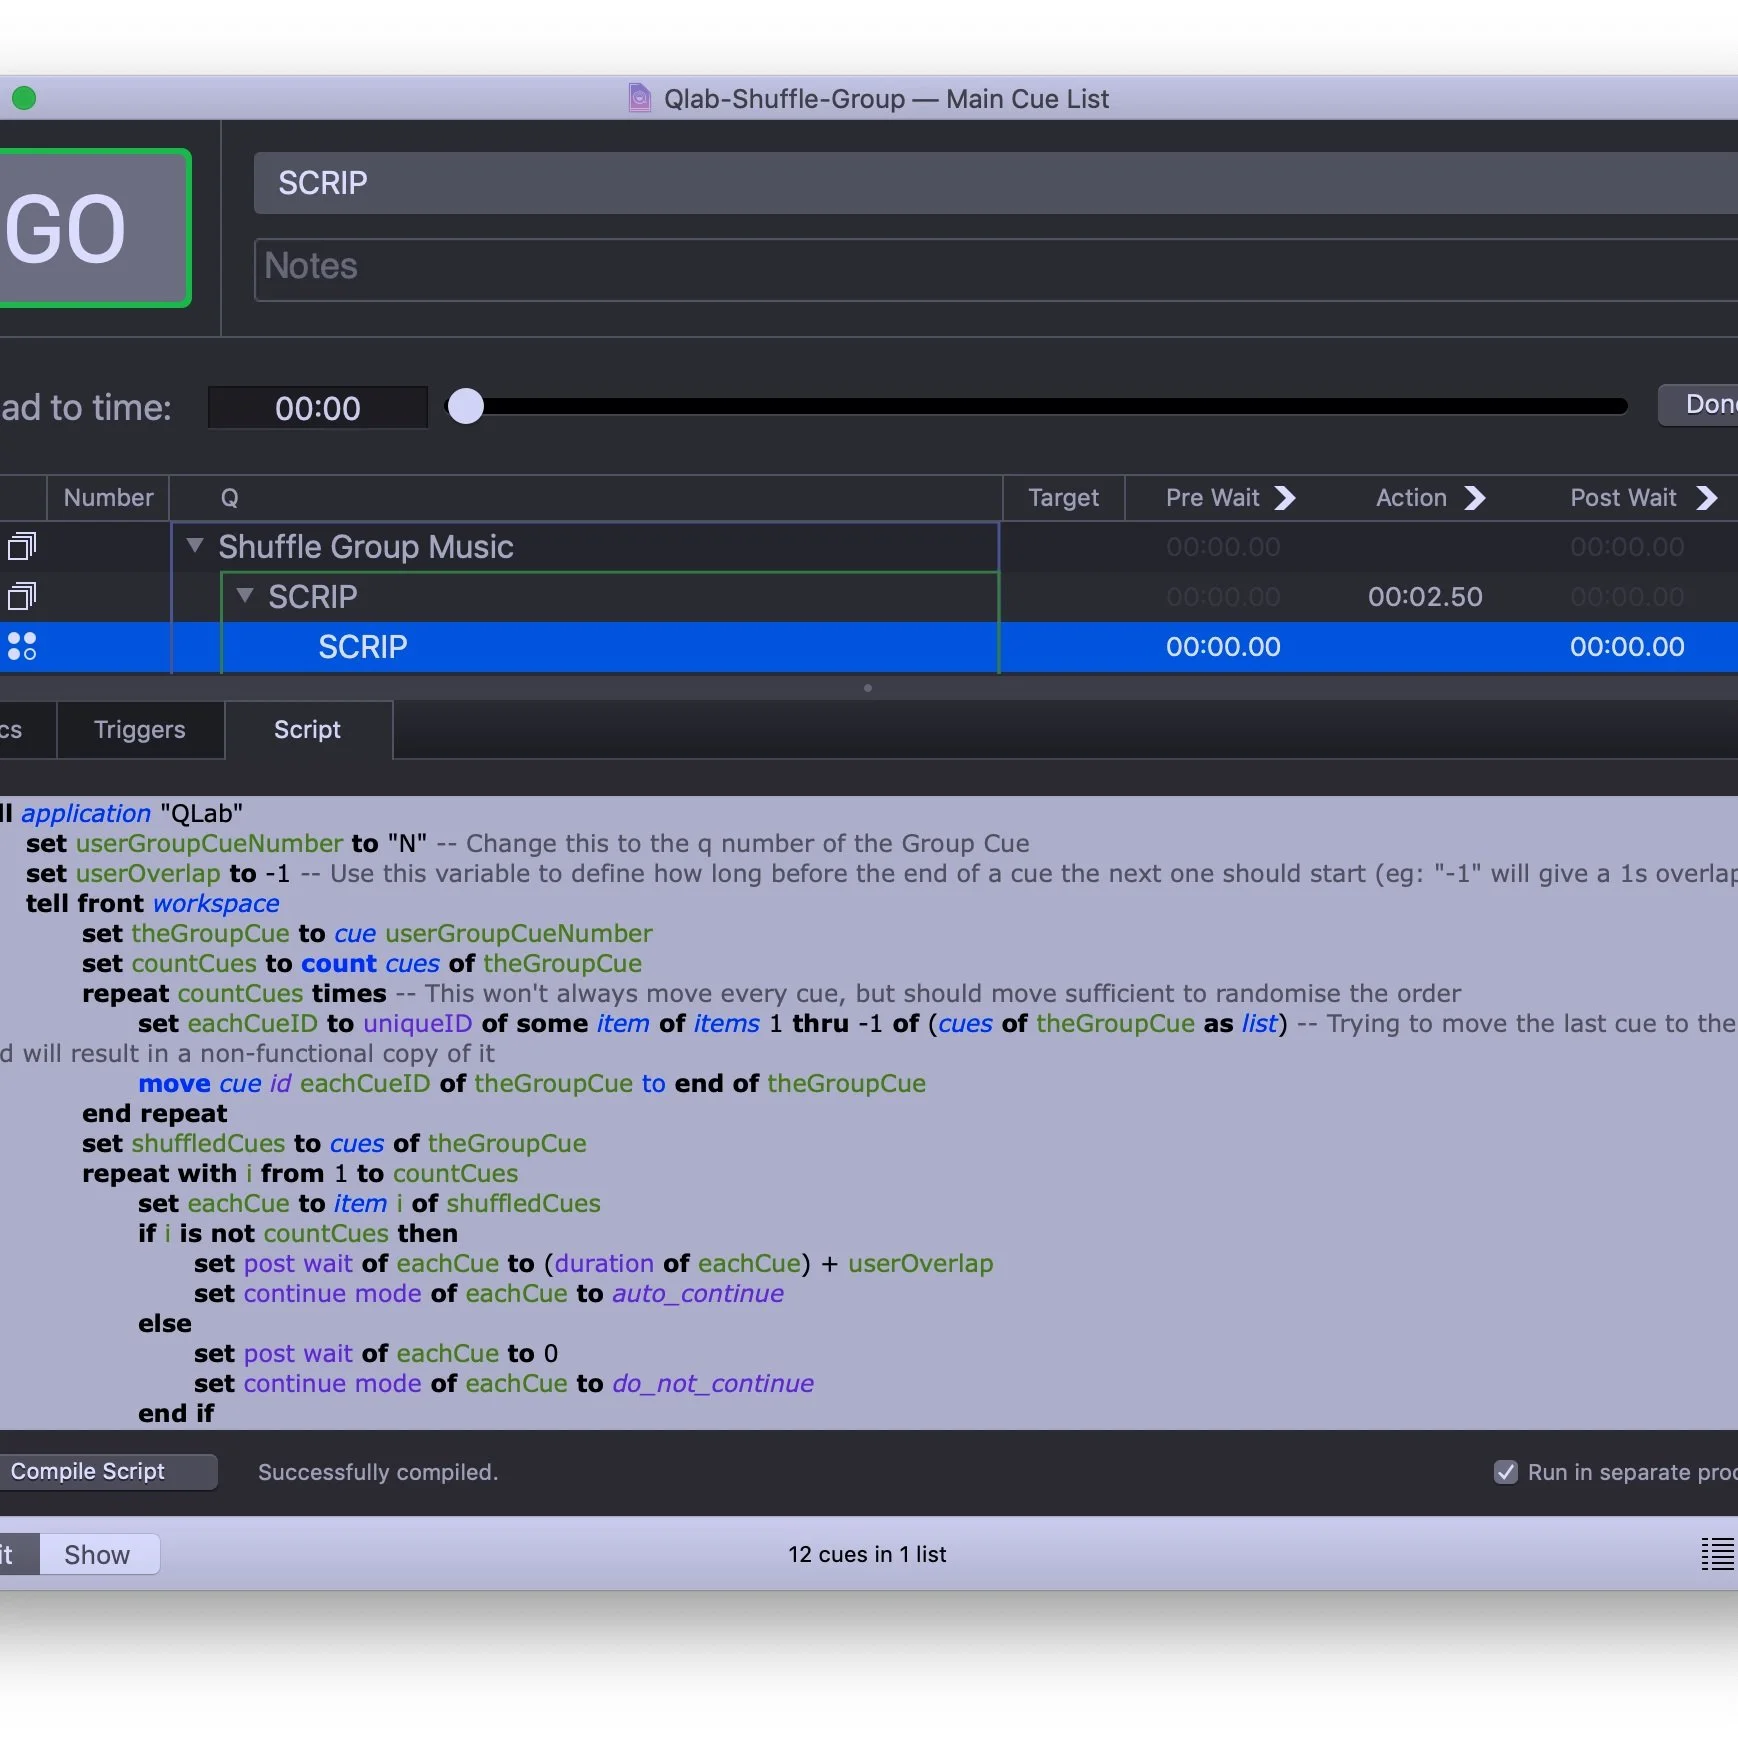This screenshot has width=1738, height=1738.
Task: Collapse the Shuffle Group Music group
Action: [195, 545]
